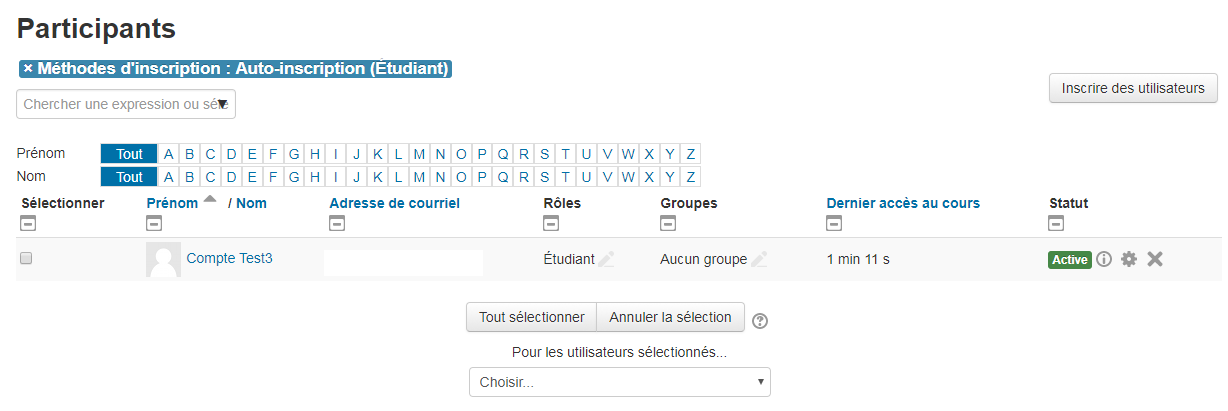Open the Compte Test3 profile link

point(229,258)
